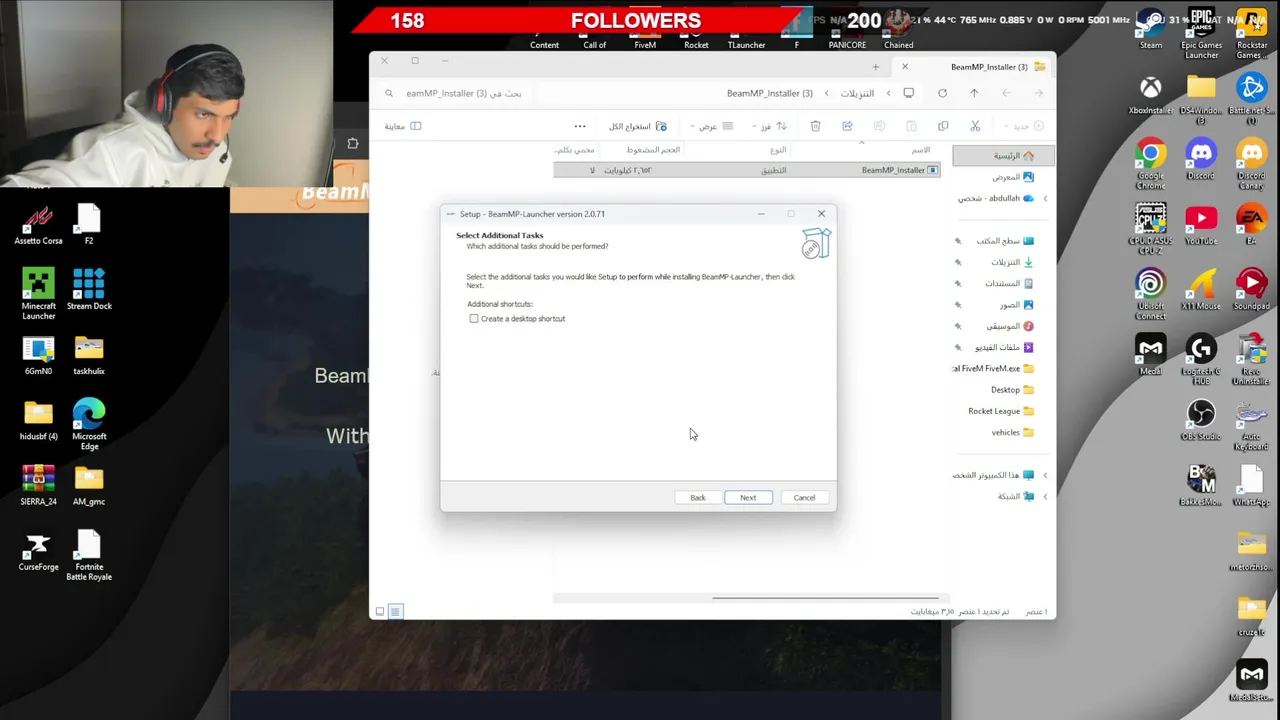Screen dimensions: 1280x720
Task: Cancel the BeamMP-Launcher Setup
Action: point(804,497)
